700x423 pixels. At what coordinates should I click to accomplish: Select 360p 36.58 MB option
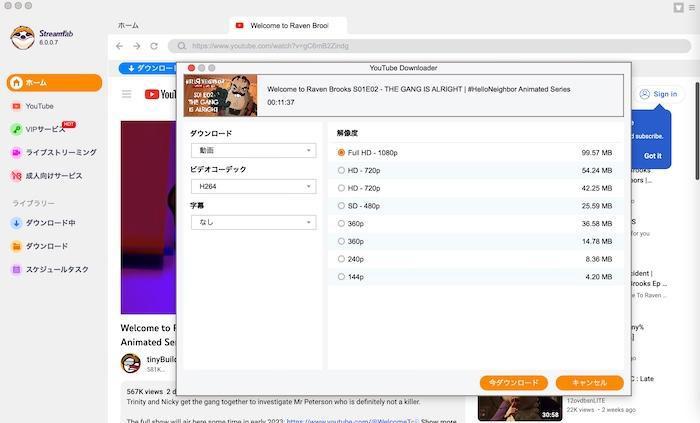(x=475, y=224)
